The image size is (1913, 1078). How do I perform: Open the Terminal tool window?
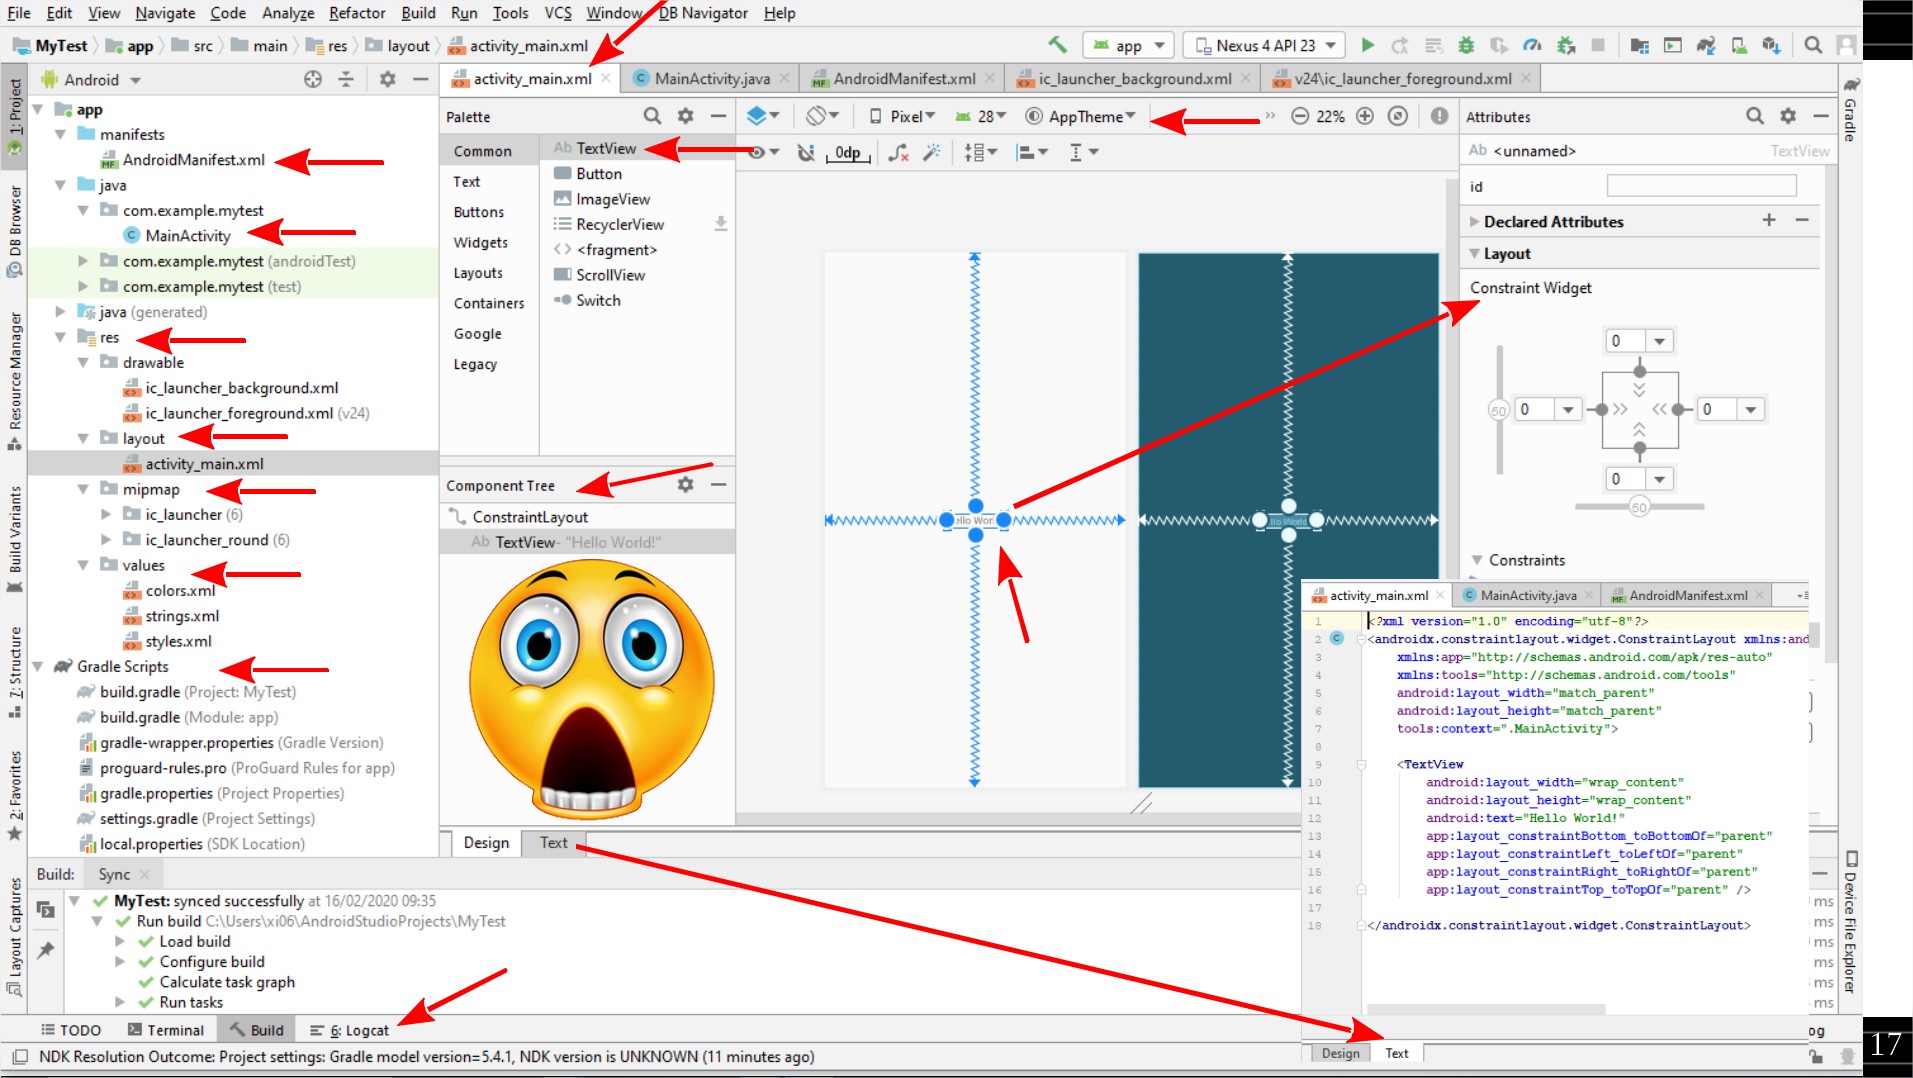click(x=165, y=1030)
